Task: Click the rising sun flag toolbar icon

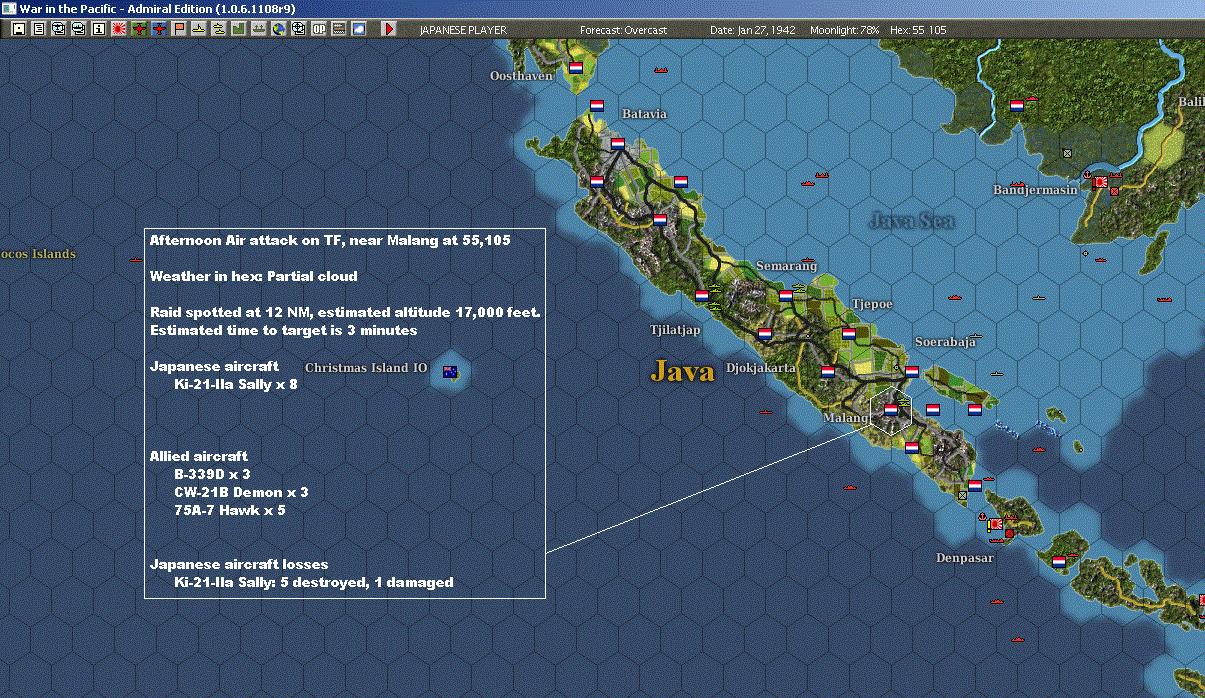Action: [119, 29]
